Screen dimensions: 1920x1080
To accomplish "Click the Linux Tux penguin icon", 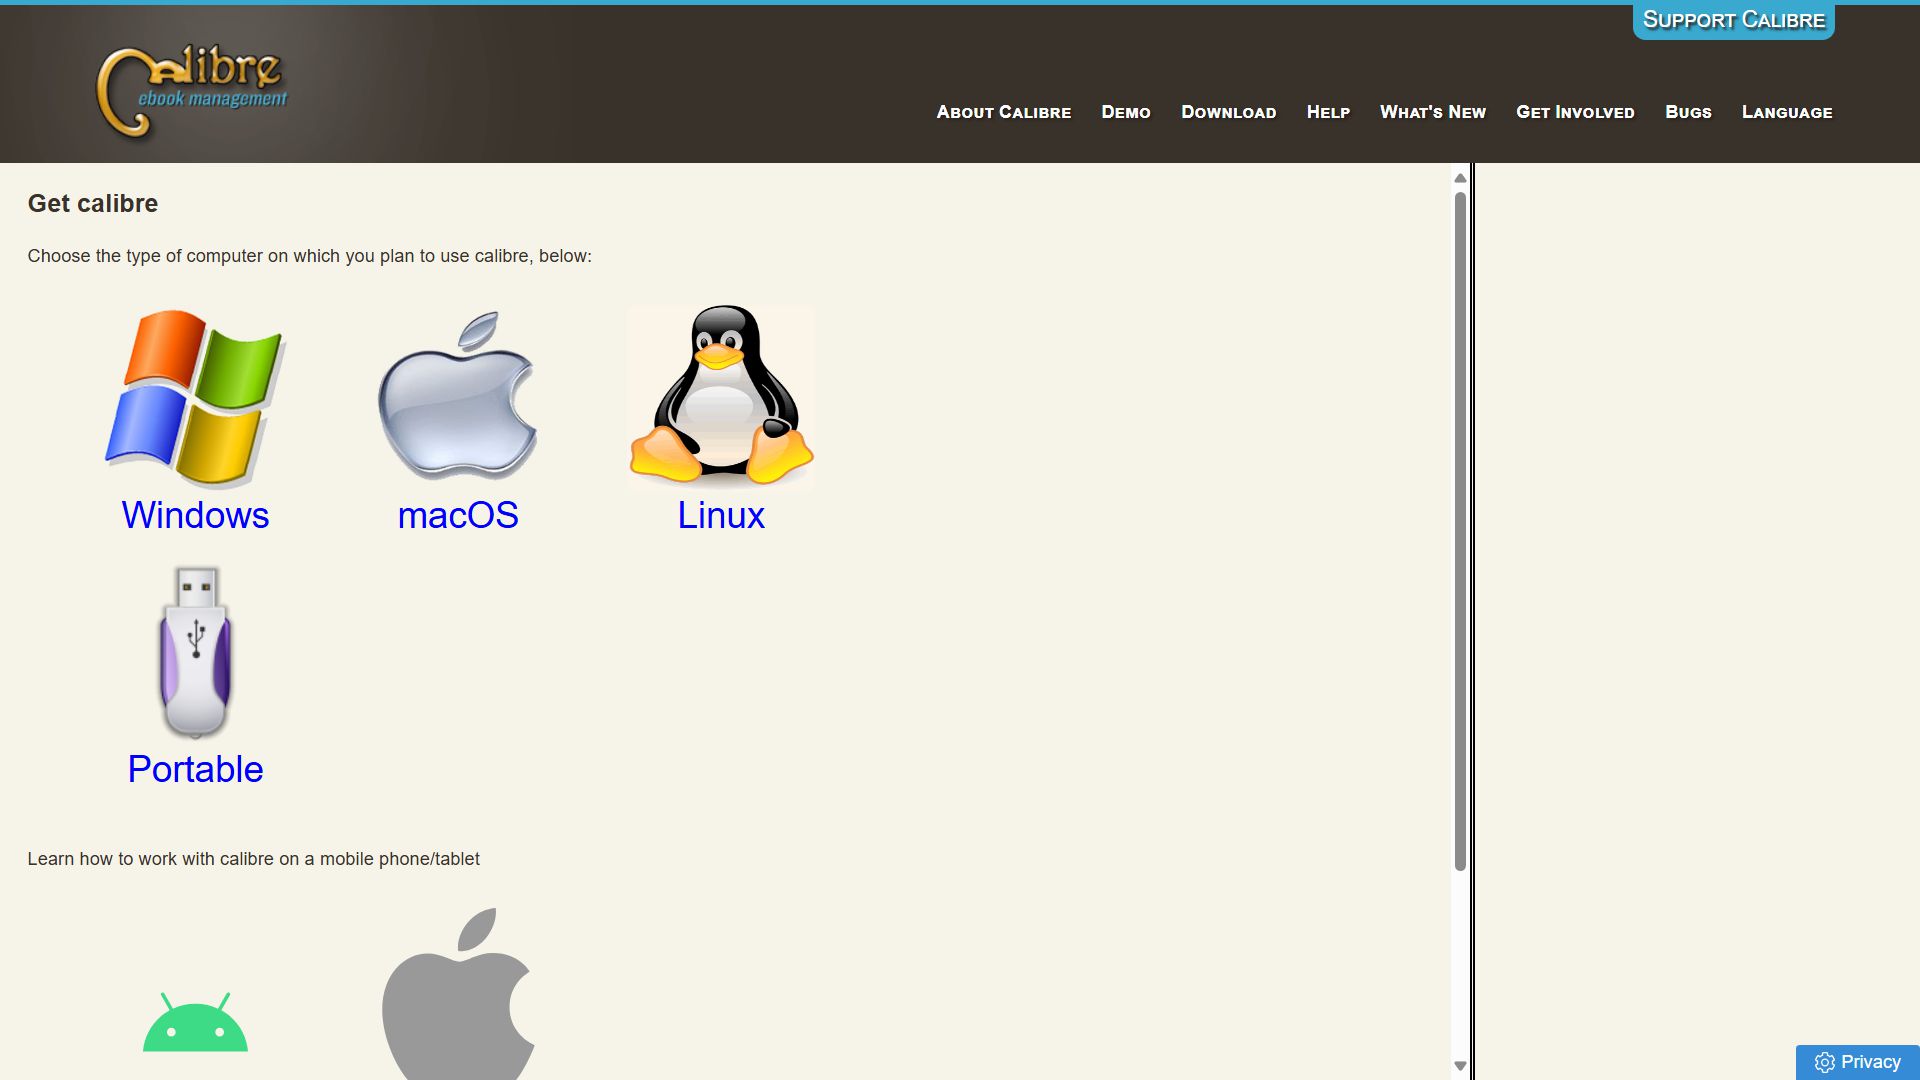I will (721, 397).
